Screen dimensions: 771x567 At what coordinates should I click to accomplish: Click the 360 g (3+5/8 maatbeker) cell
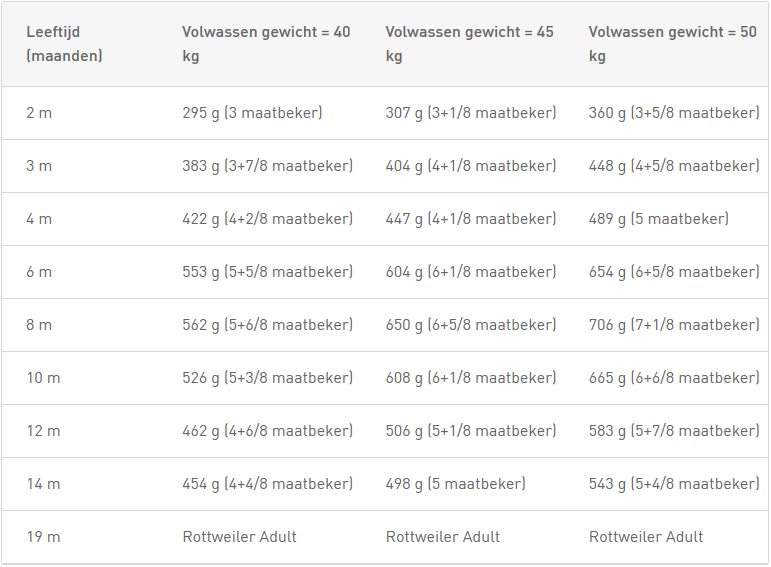tap(674, 113)
